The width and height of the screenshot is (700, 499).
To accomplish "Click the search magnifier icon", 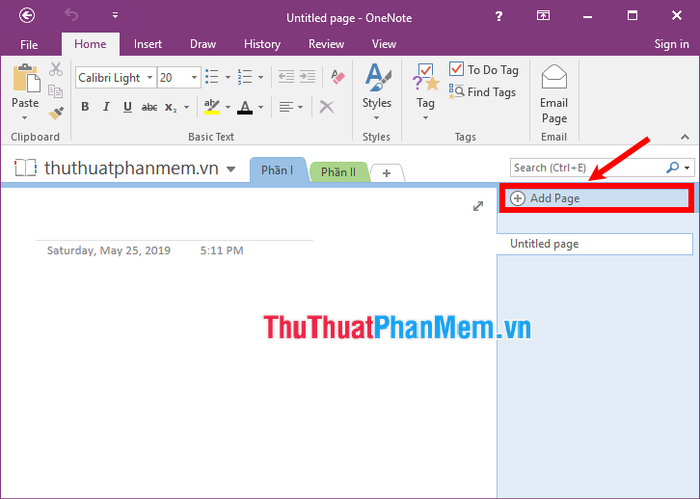I will tap(672, 167).
